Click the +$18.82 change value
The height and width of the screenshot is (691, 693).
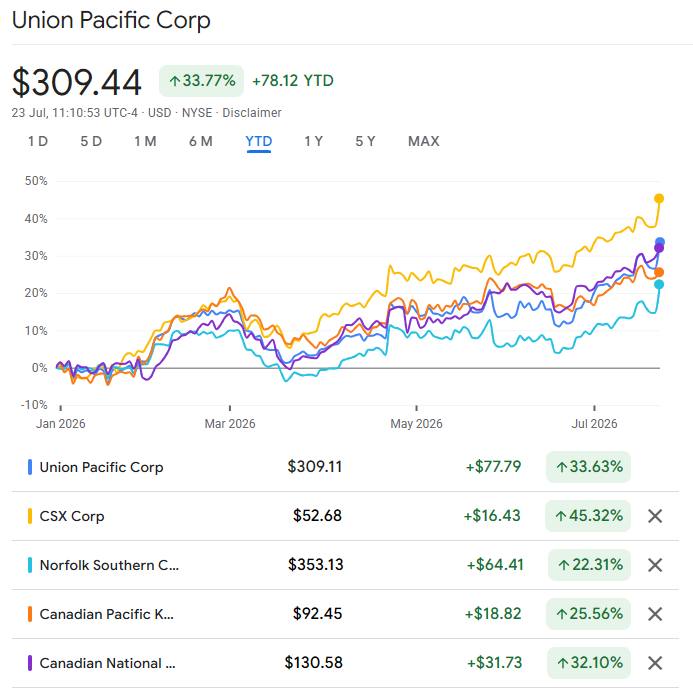click(493, 614)
